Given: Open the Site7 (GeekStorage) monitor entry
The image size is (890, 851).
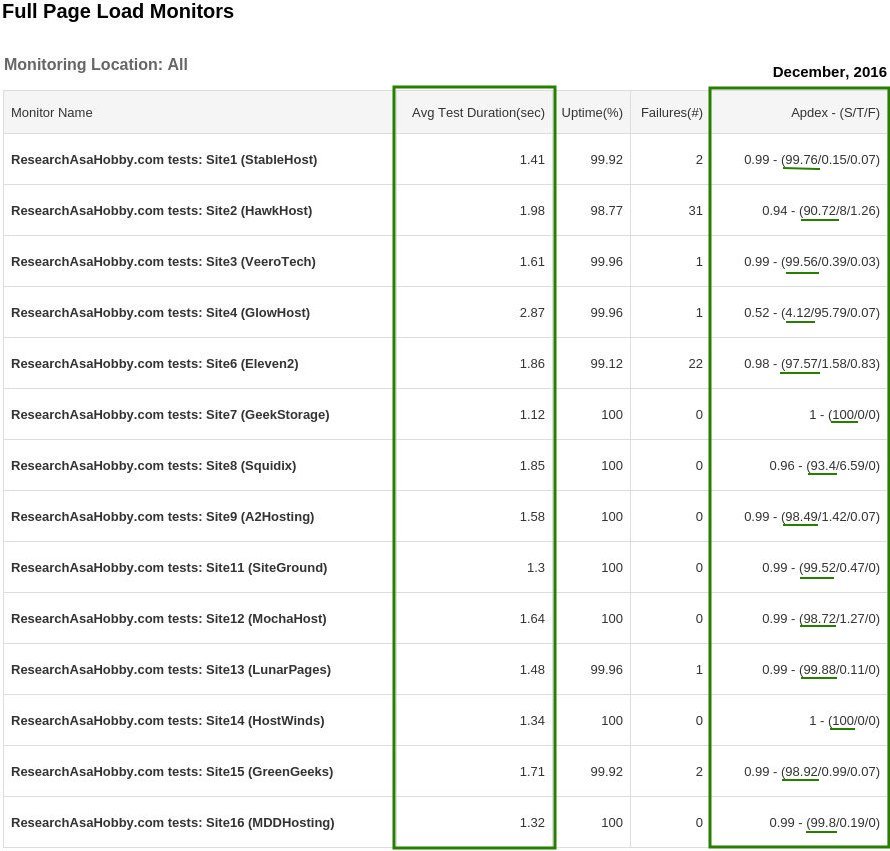Looking at the screenshot, I should pyautogui.click(x=168, y=414).
